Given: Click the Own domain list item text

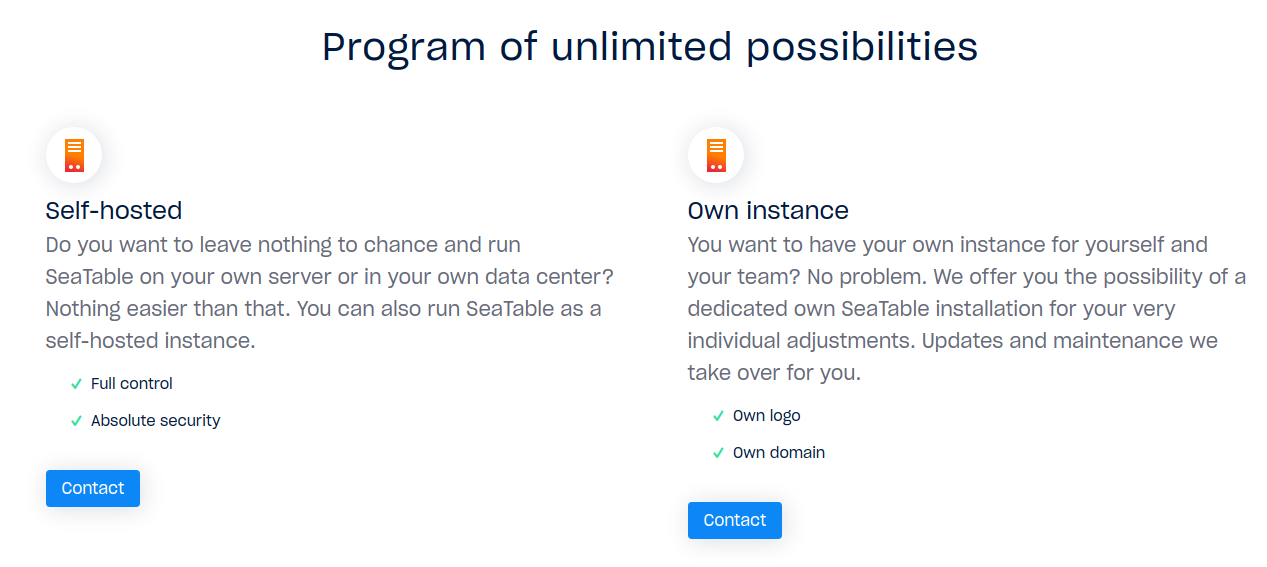Looking at the screenshot, I should [x=779, y=453].
